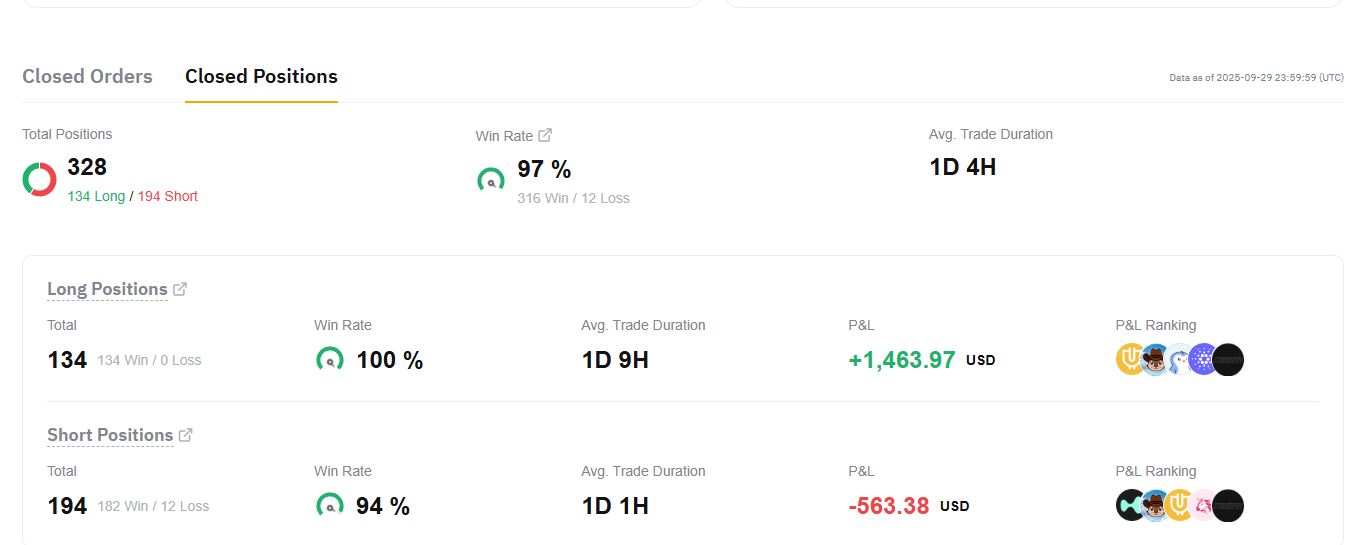Screen dimensions: 1364x545
Task: Click the Long Positions 100% win rate gauge
Action: point(329,360)
